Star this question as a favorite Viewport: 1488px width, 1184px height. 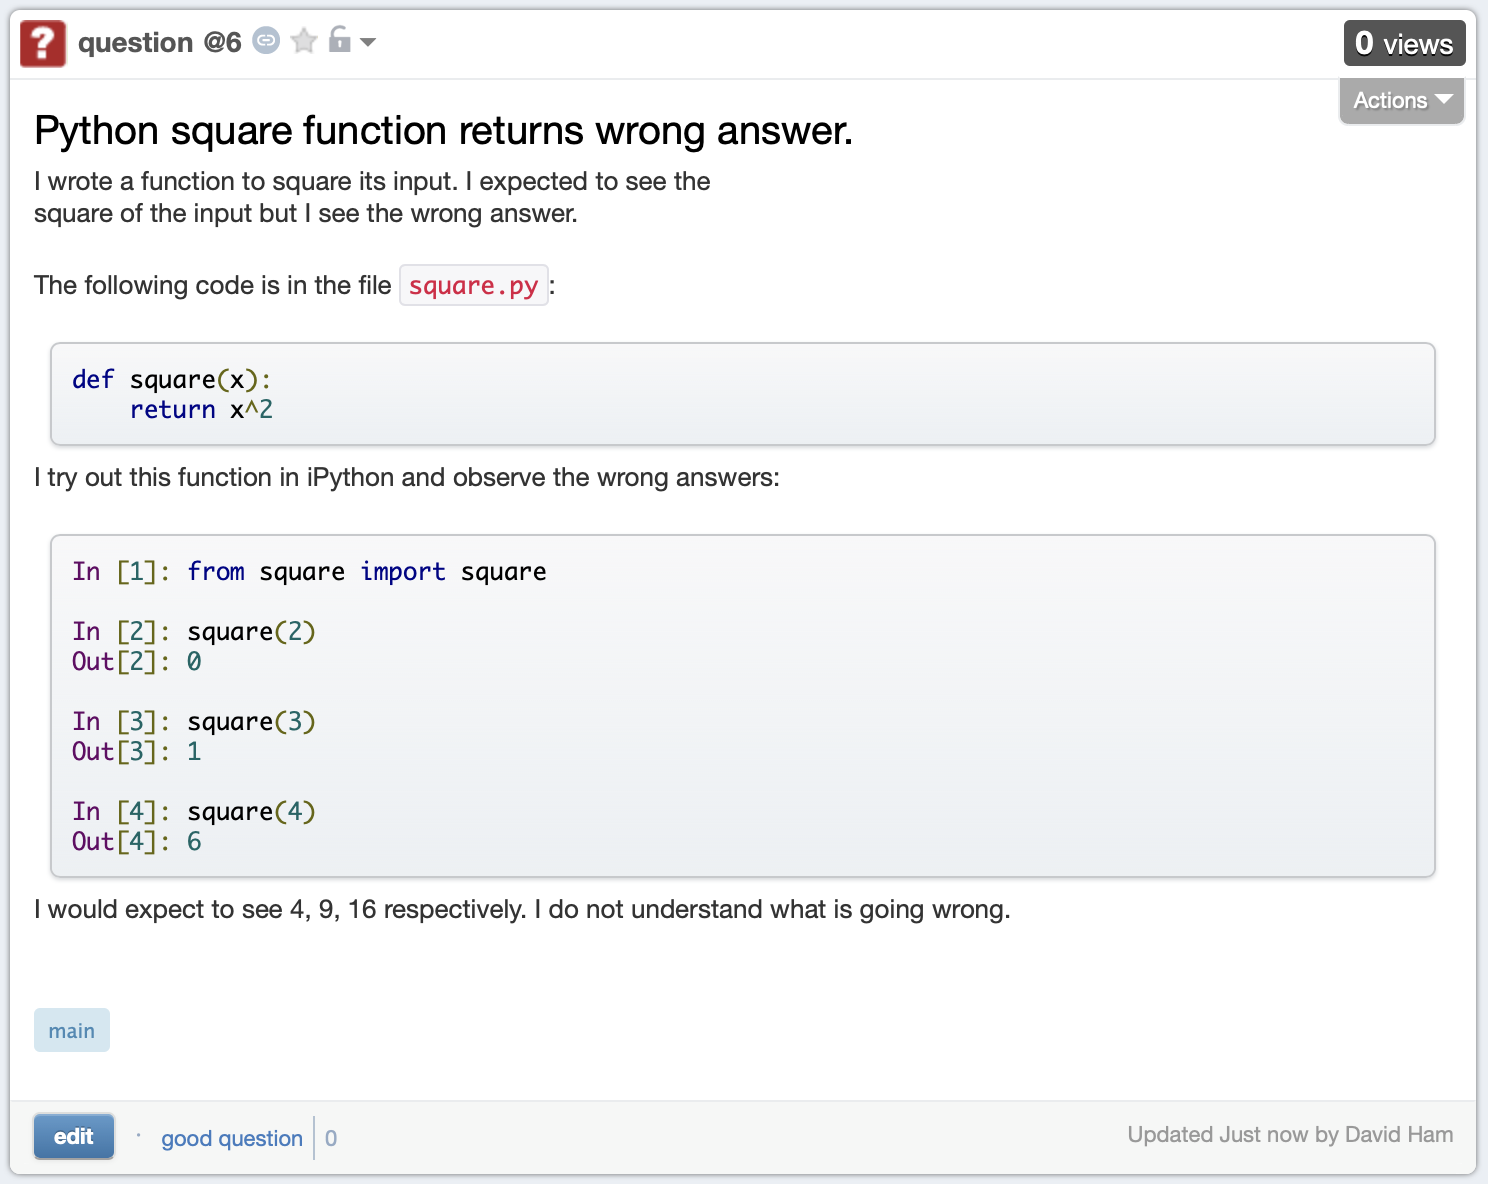pos(304,41)
